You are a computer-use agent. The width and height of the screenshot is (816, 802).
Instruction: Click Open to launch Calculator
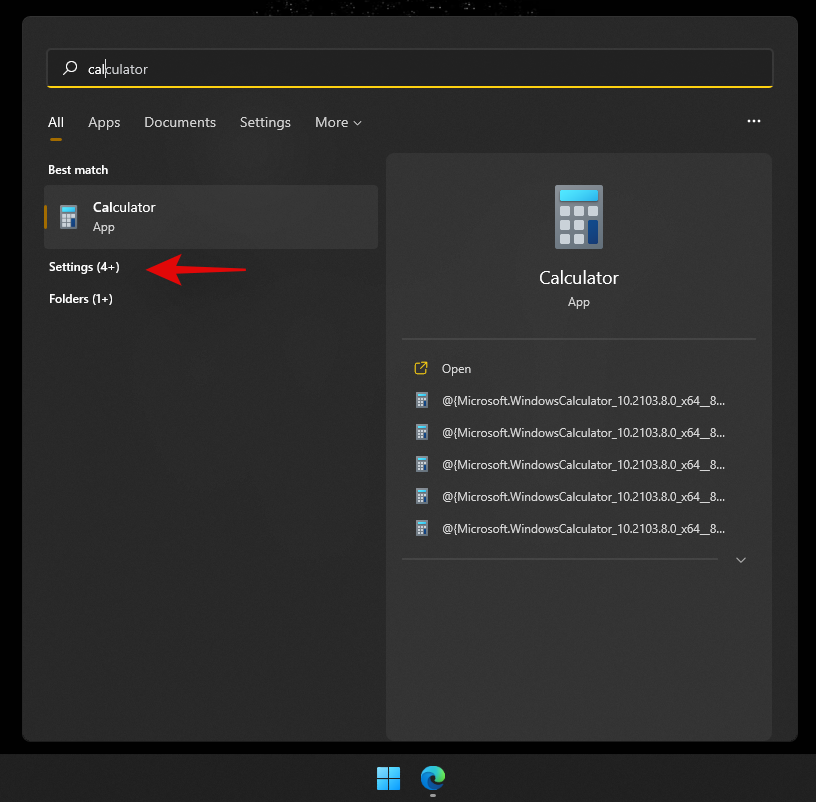[456, 368]
